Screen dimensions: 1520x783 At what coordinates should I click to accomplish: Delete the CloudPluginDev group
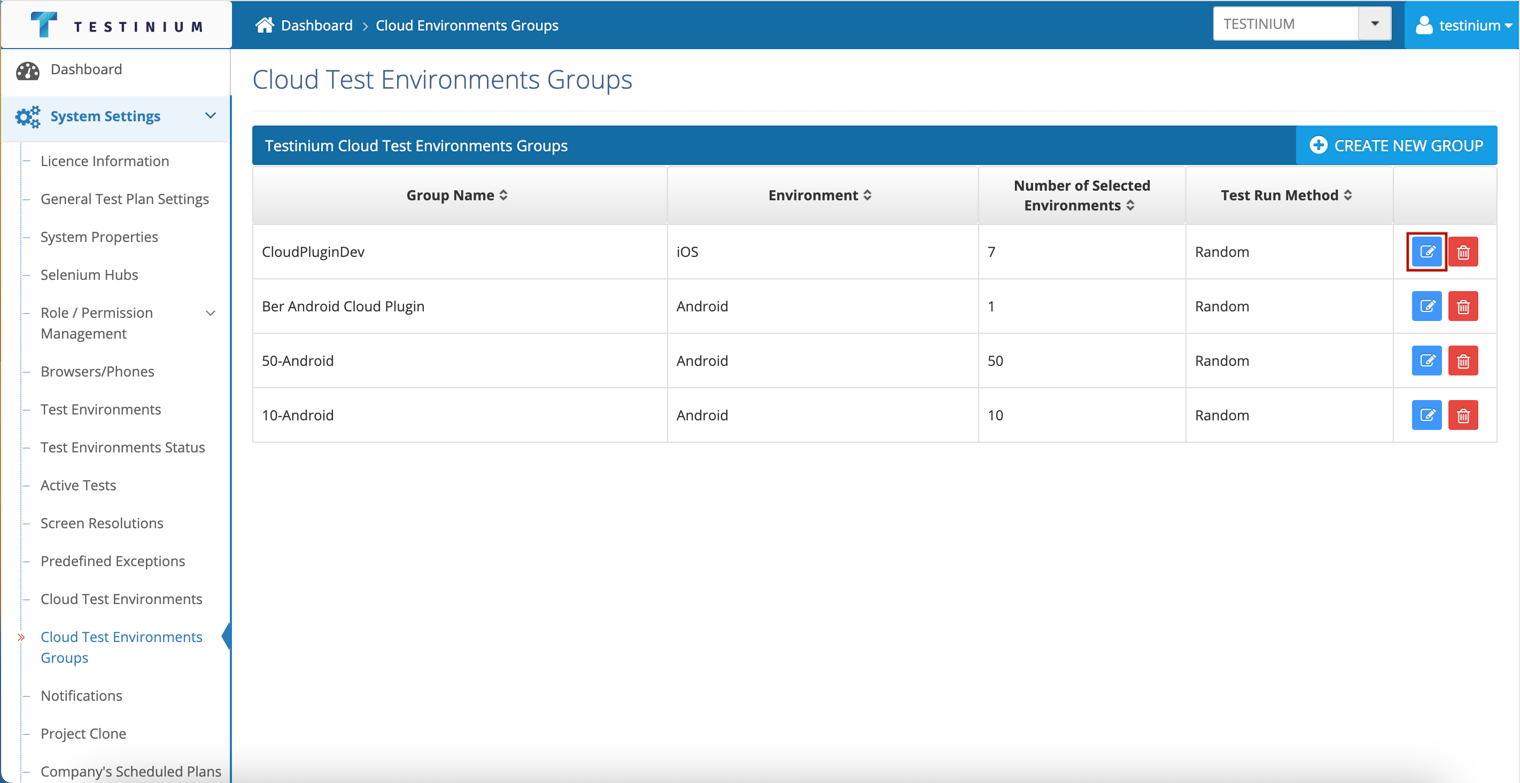click(x=1463, y=252)
